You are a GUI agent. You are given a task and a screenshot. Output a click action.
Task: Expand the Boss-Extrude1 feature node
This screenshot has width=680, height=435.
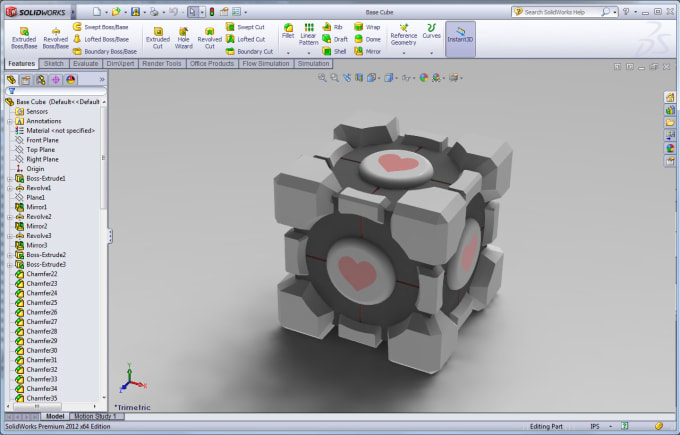[10, 179]
